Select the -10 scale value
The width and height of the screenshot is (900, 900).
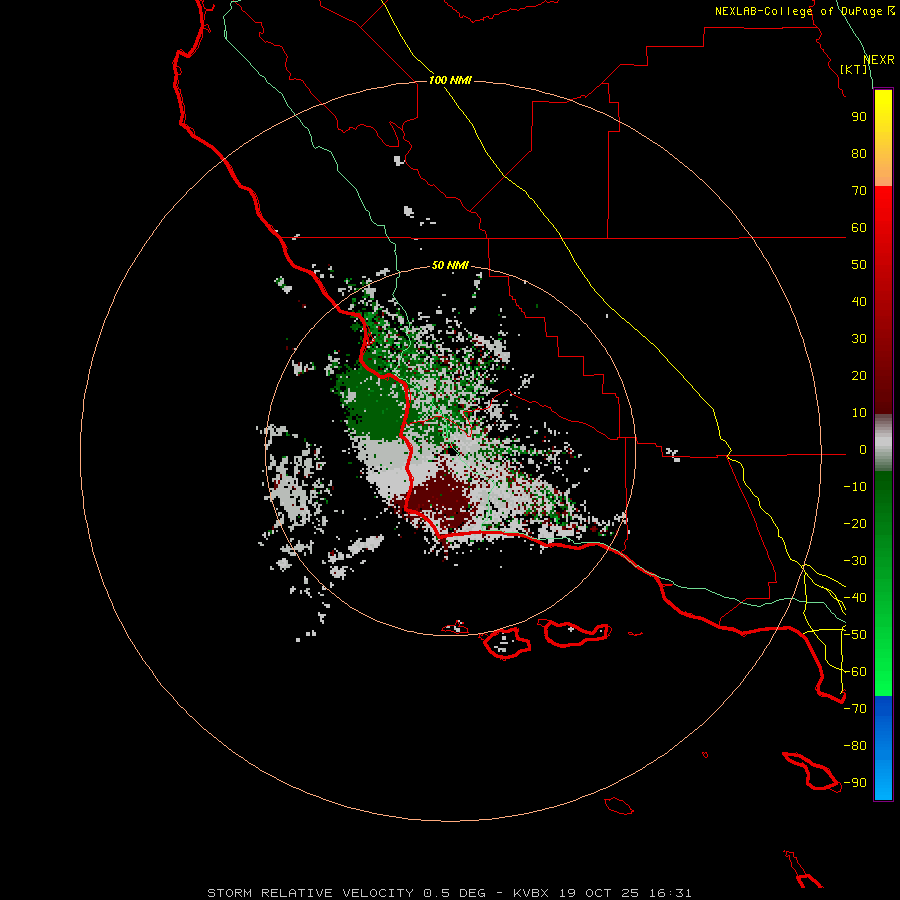[855, 487]
